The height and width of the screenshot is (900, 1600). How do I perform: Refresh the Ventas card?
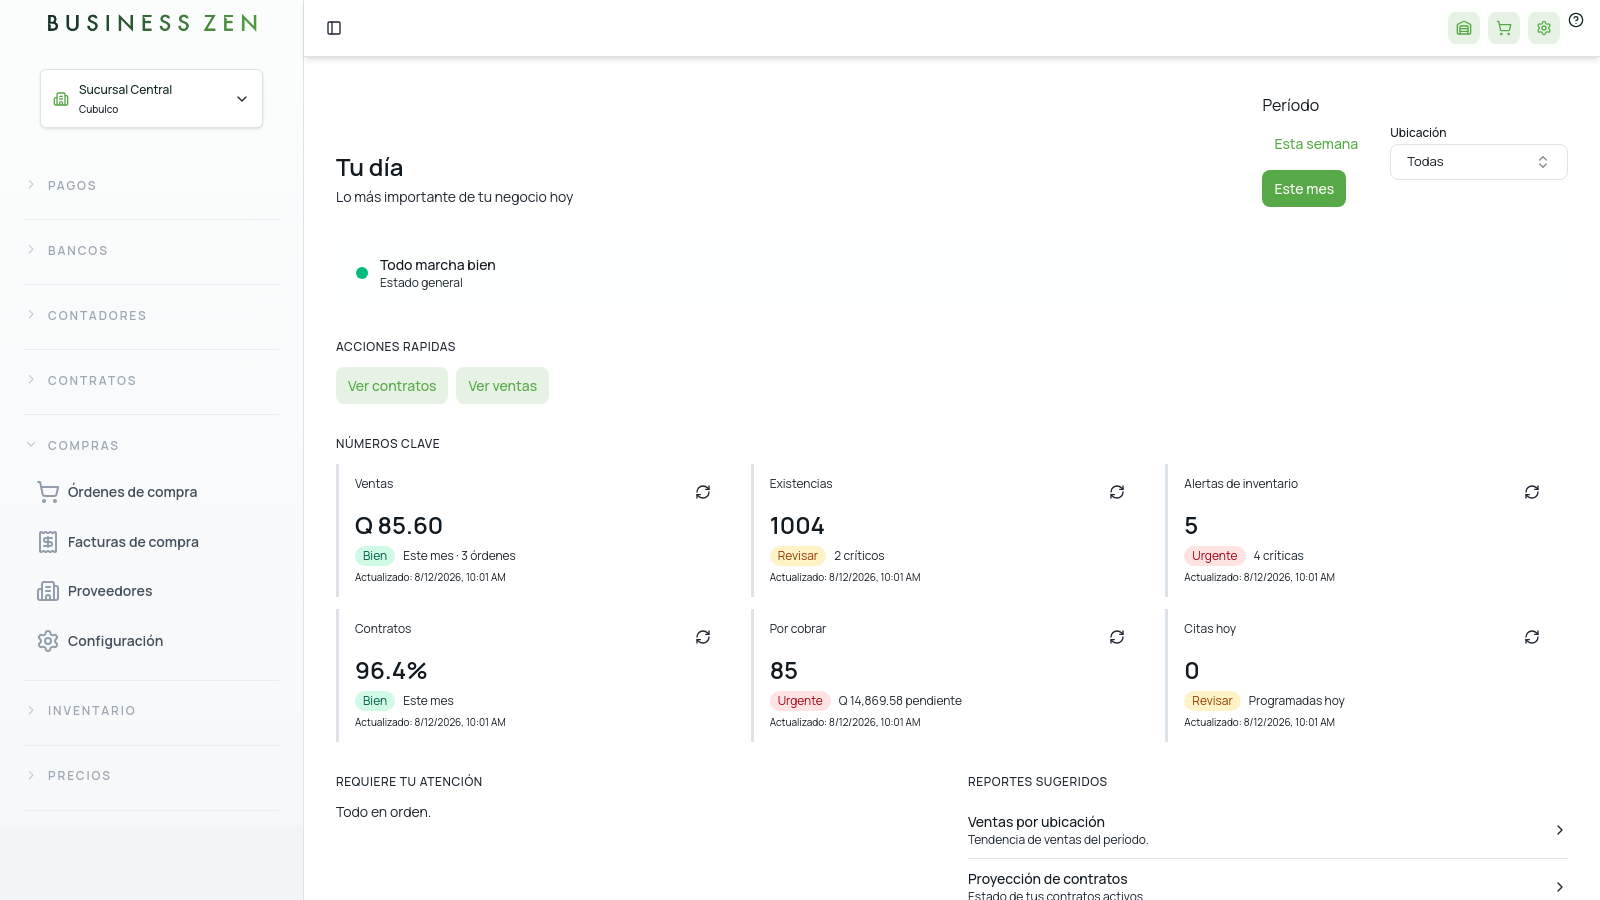(703, 492)
